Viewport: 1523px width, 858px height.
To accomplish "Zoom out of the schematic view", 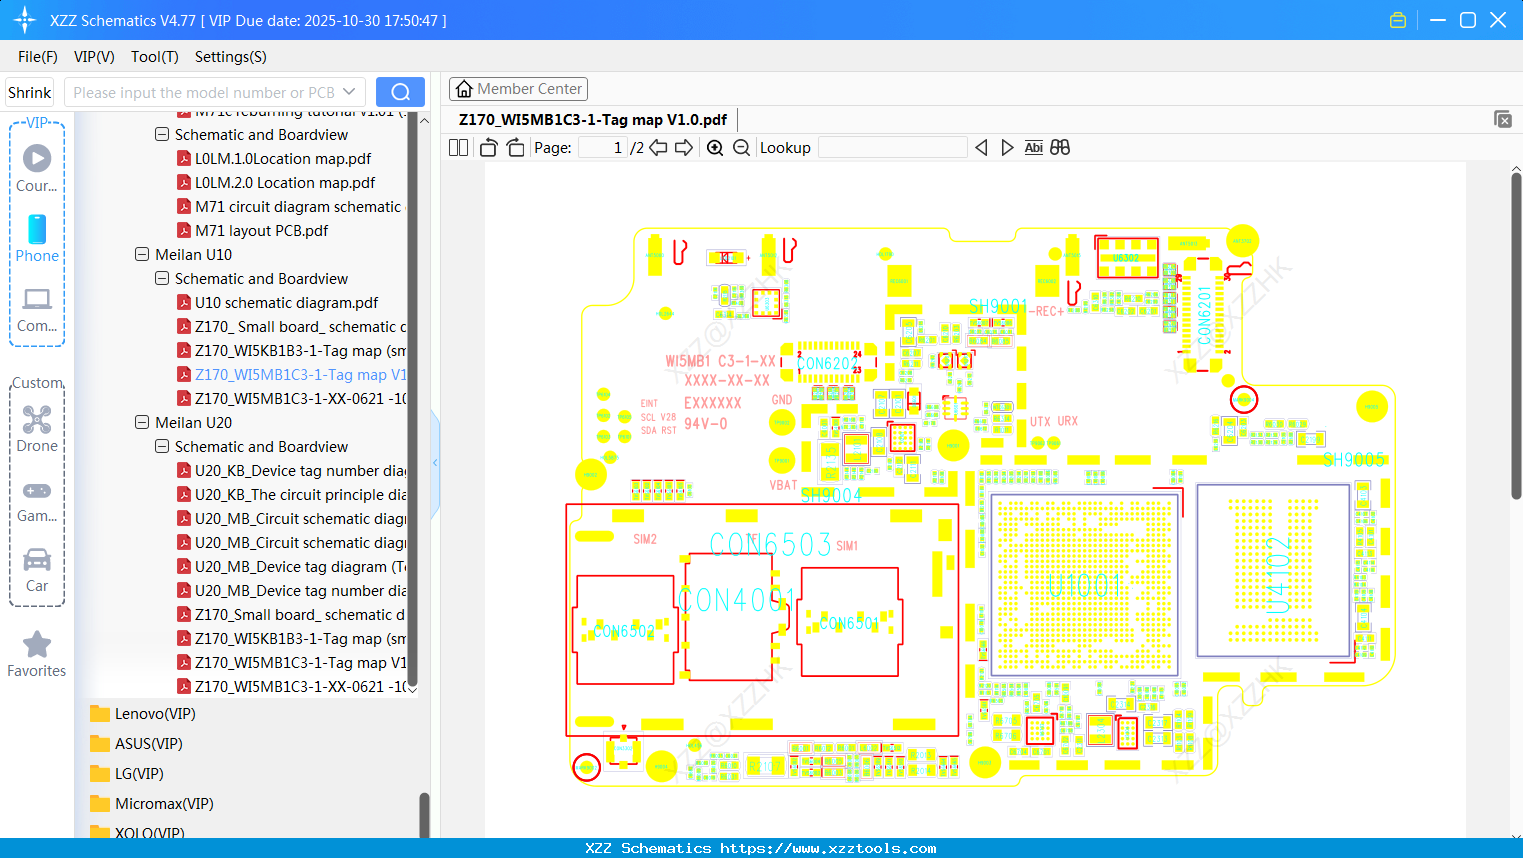I will coord(740,147).
